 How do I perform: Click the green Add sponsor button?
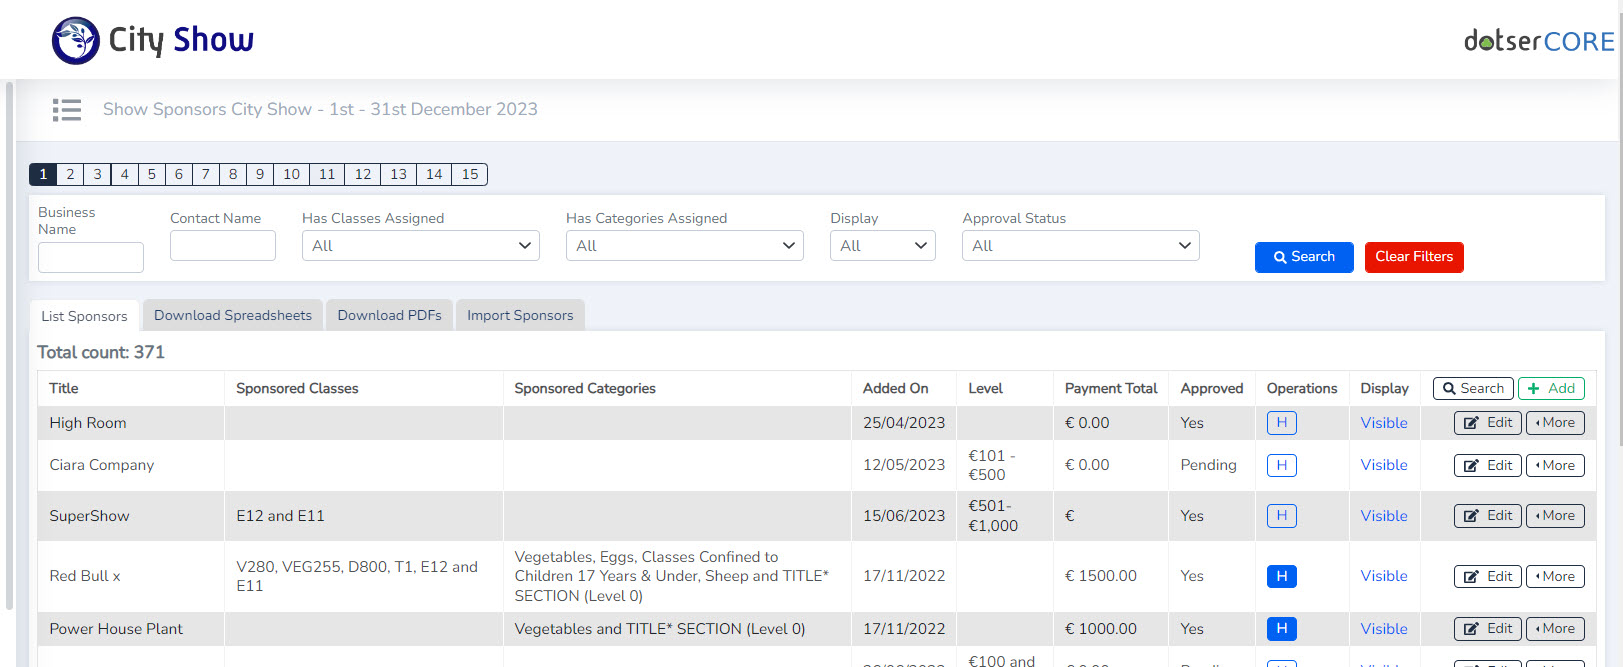1551,389
